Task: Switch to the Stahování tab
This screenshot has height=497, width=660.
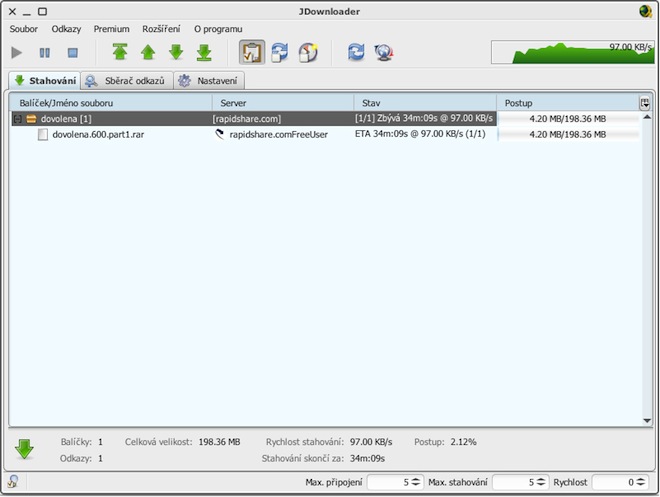Action: (45, 80)
